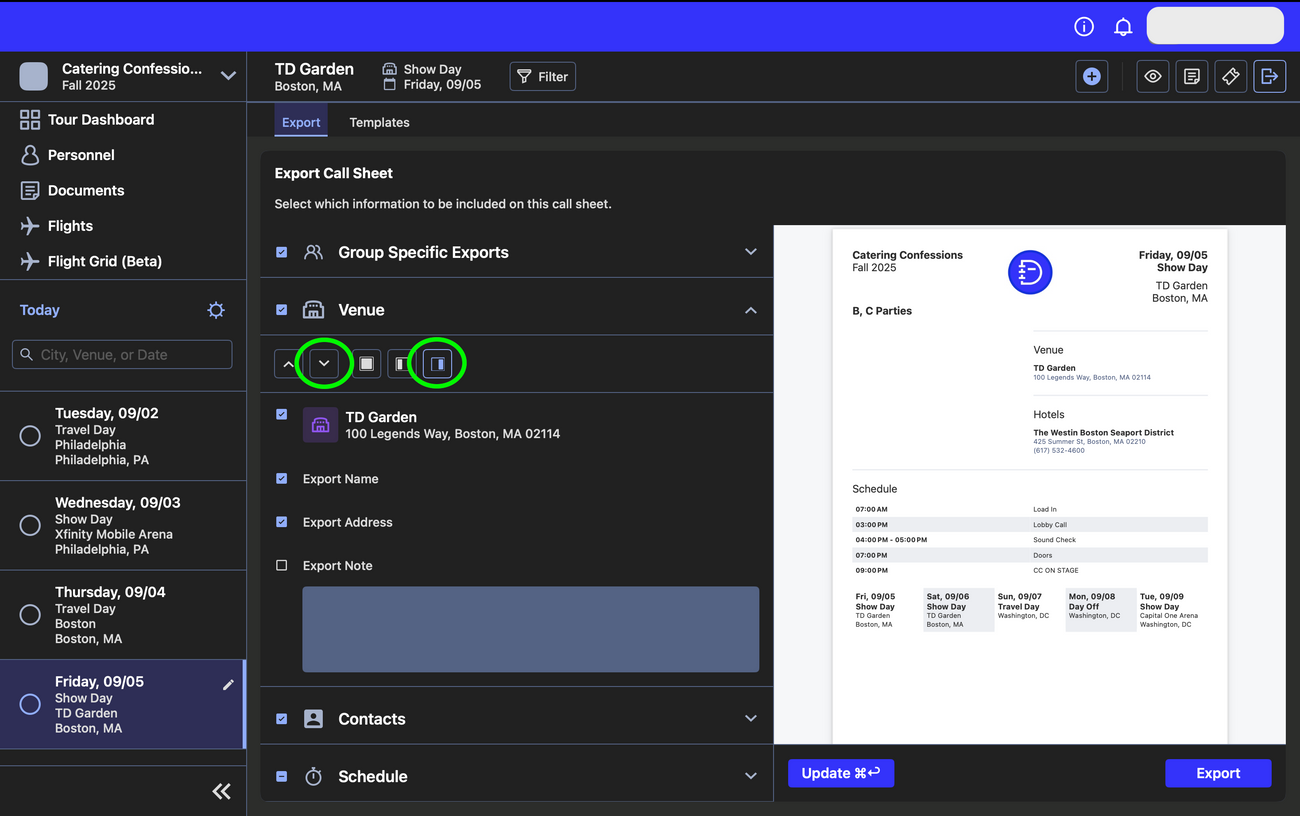
Task: Click 'TD Garden' venue title in header
Action: [x=314, y=69]
